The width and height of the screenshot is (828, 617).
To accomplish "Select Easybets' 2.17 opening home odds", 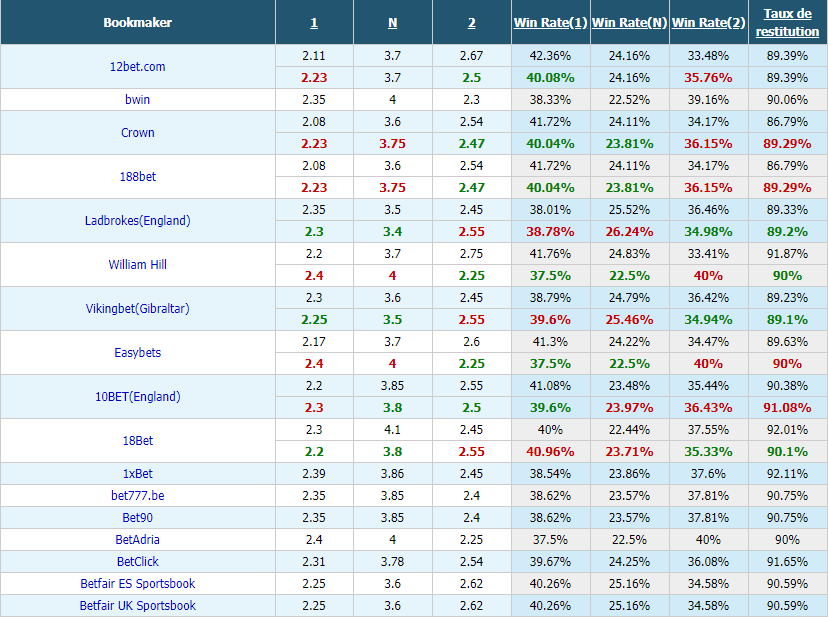I will point(314,342).
